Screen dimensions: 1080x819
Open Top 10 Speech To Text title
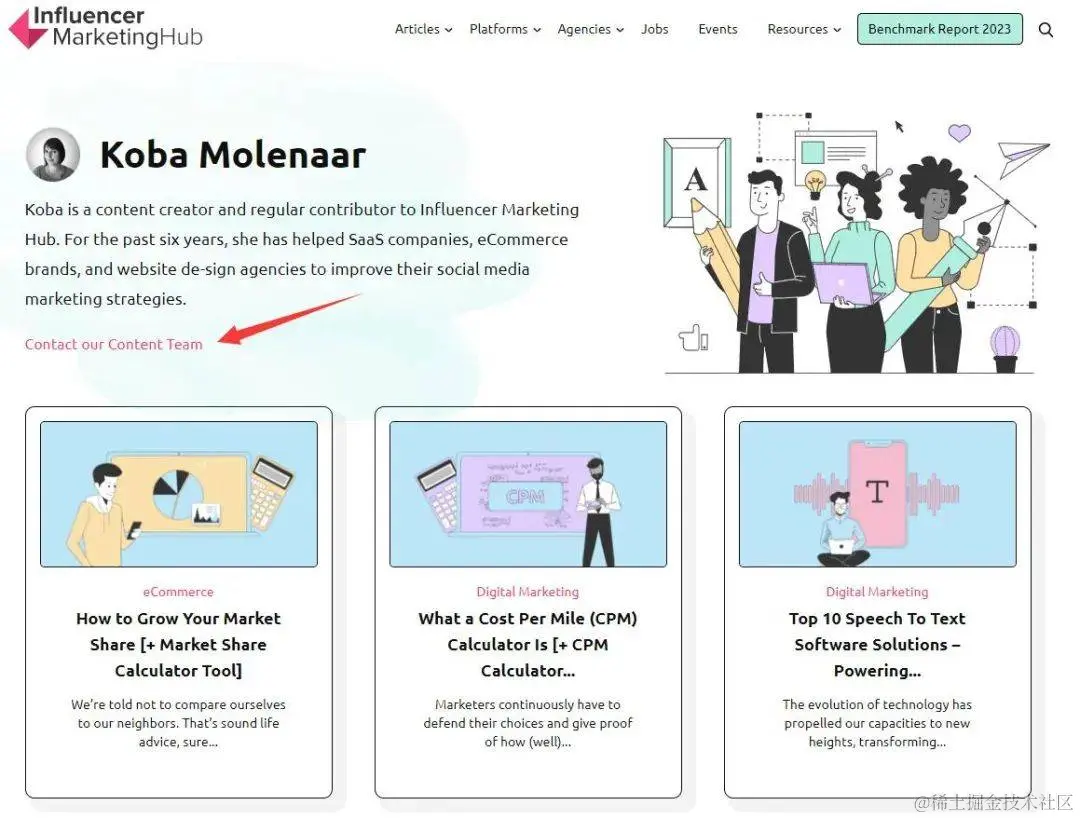[x=877, y=644]
